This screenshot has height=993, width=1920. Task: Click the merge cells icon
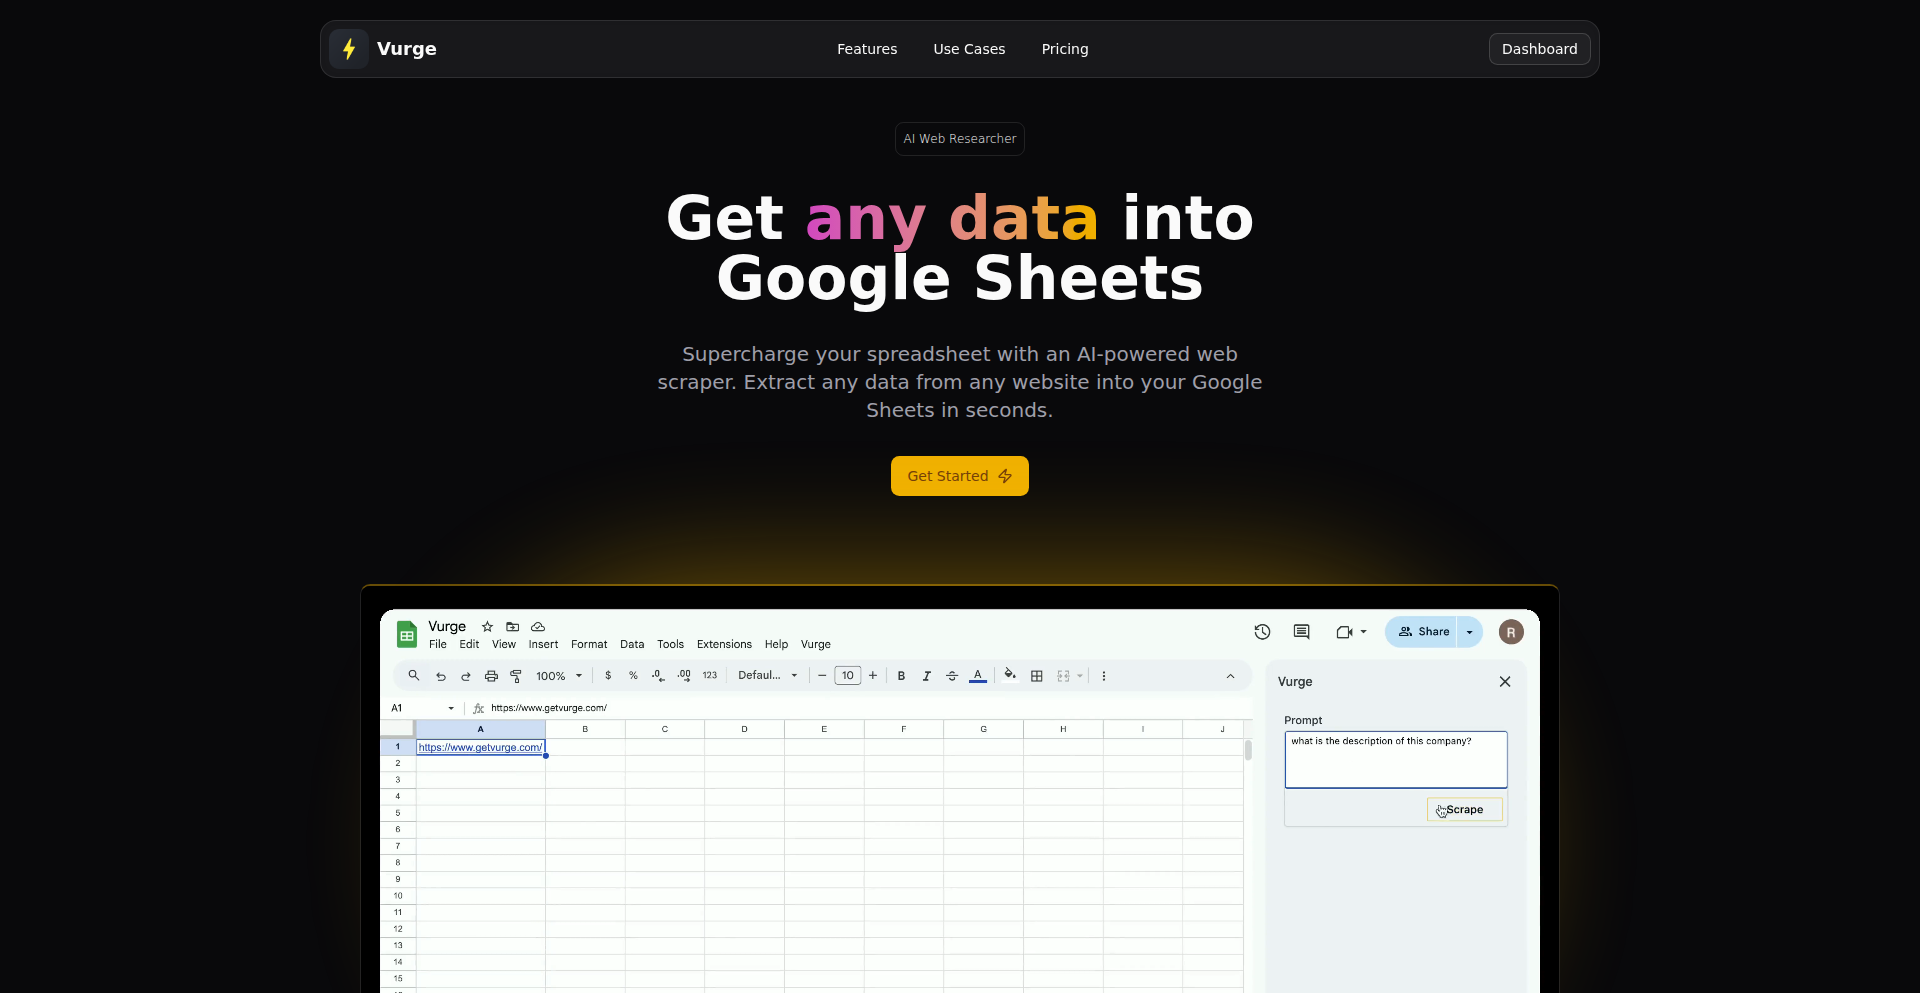click(1063, 676)
